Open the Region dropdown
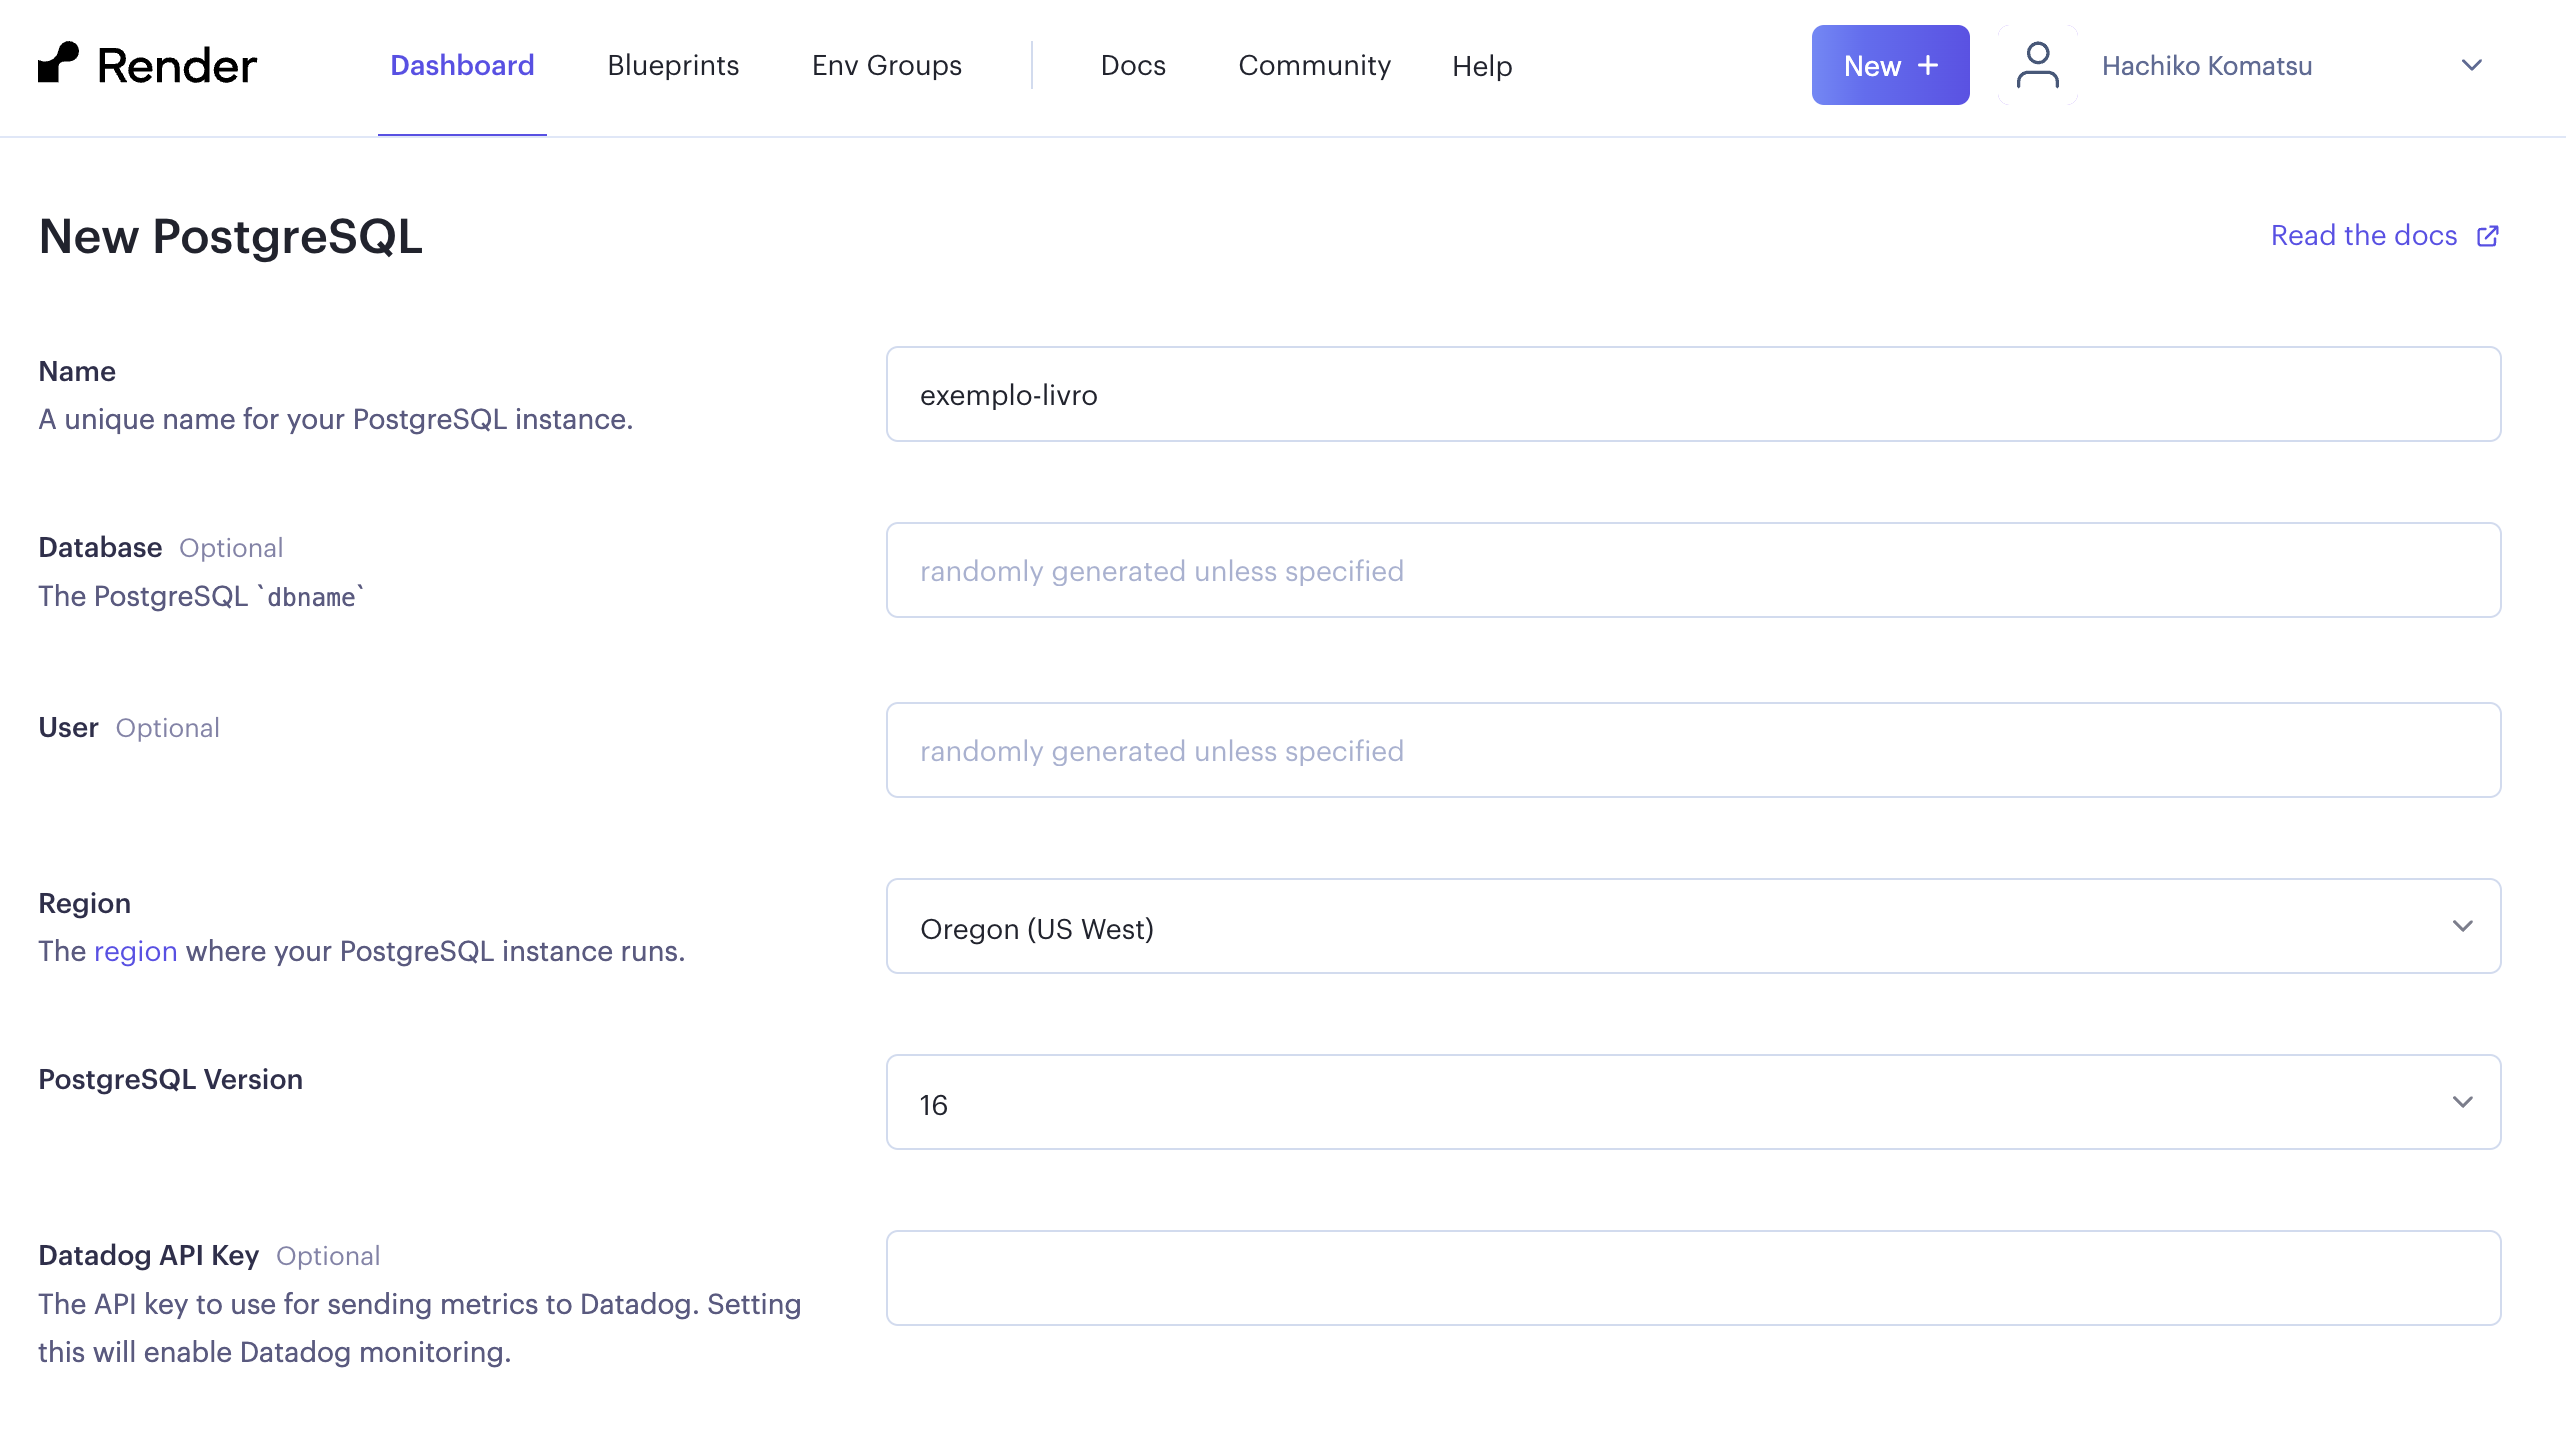Image resolution: width=2566 pixels, height=1438 pixels. click(x=1693, y=926)
